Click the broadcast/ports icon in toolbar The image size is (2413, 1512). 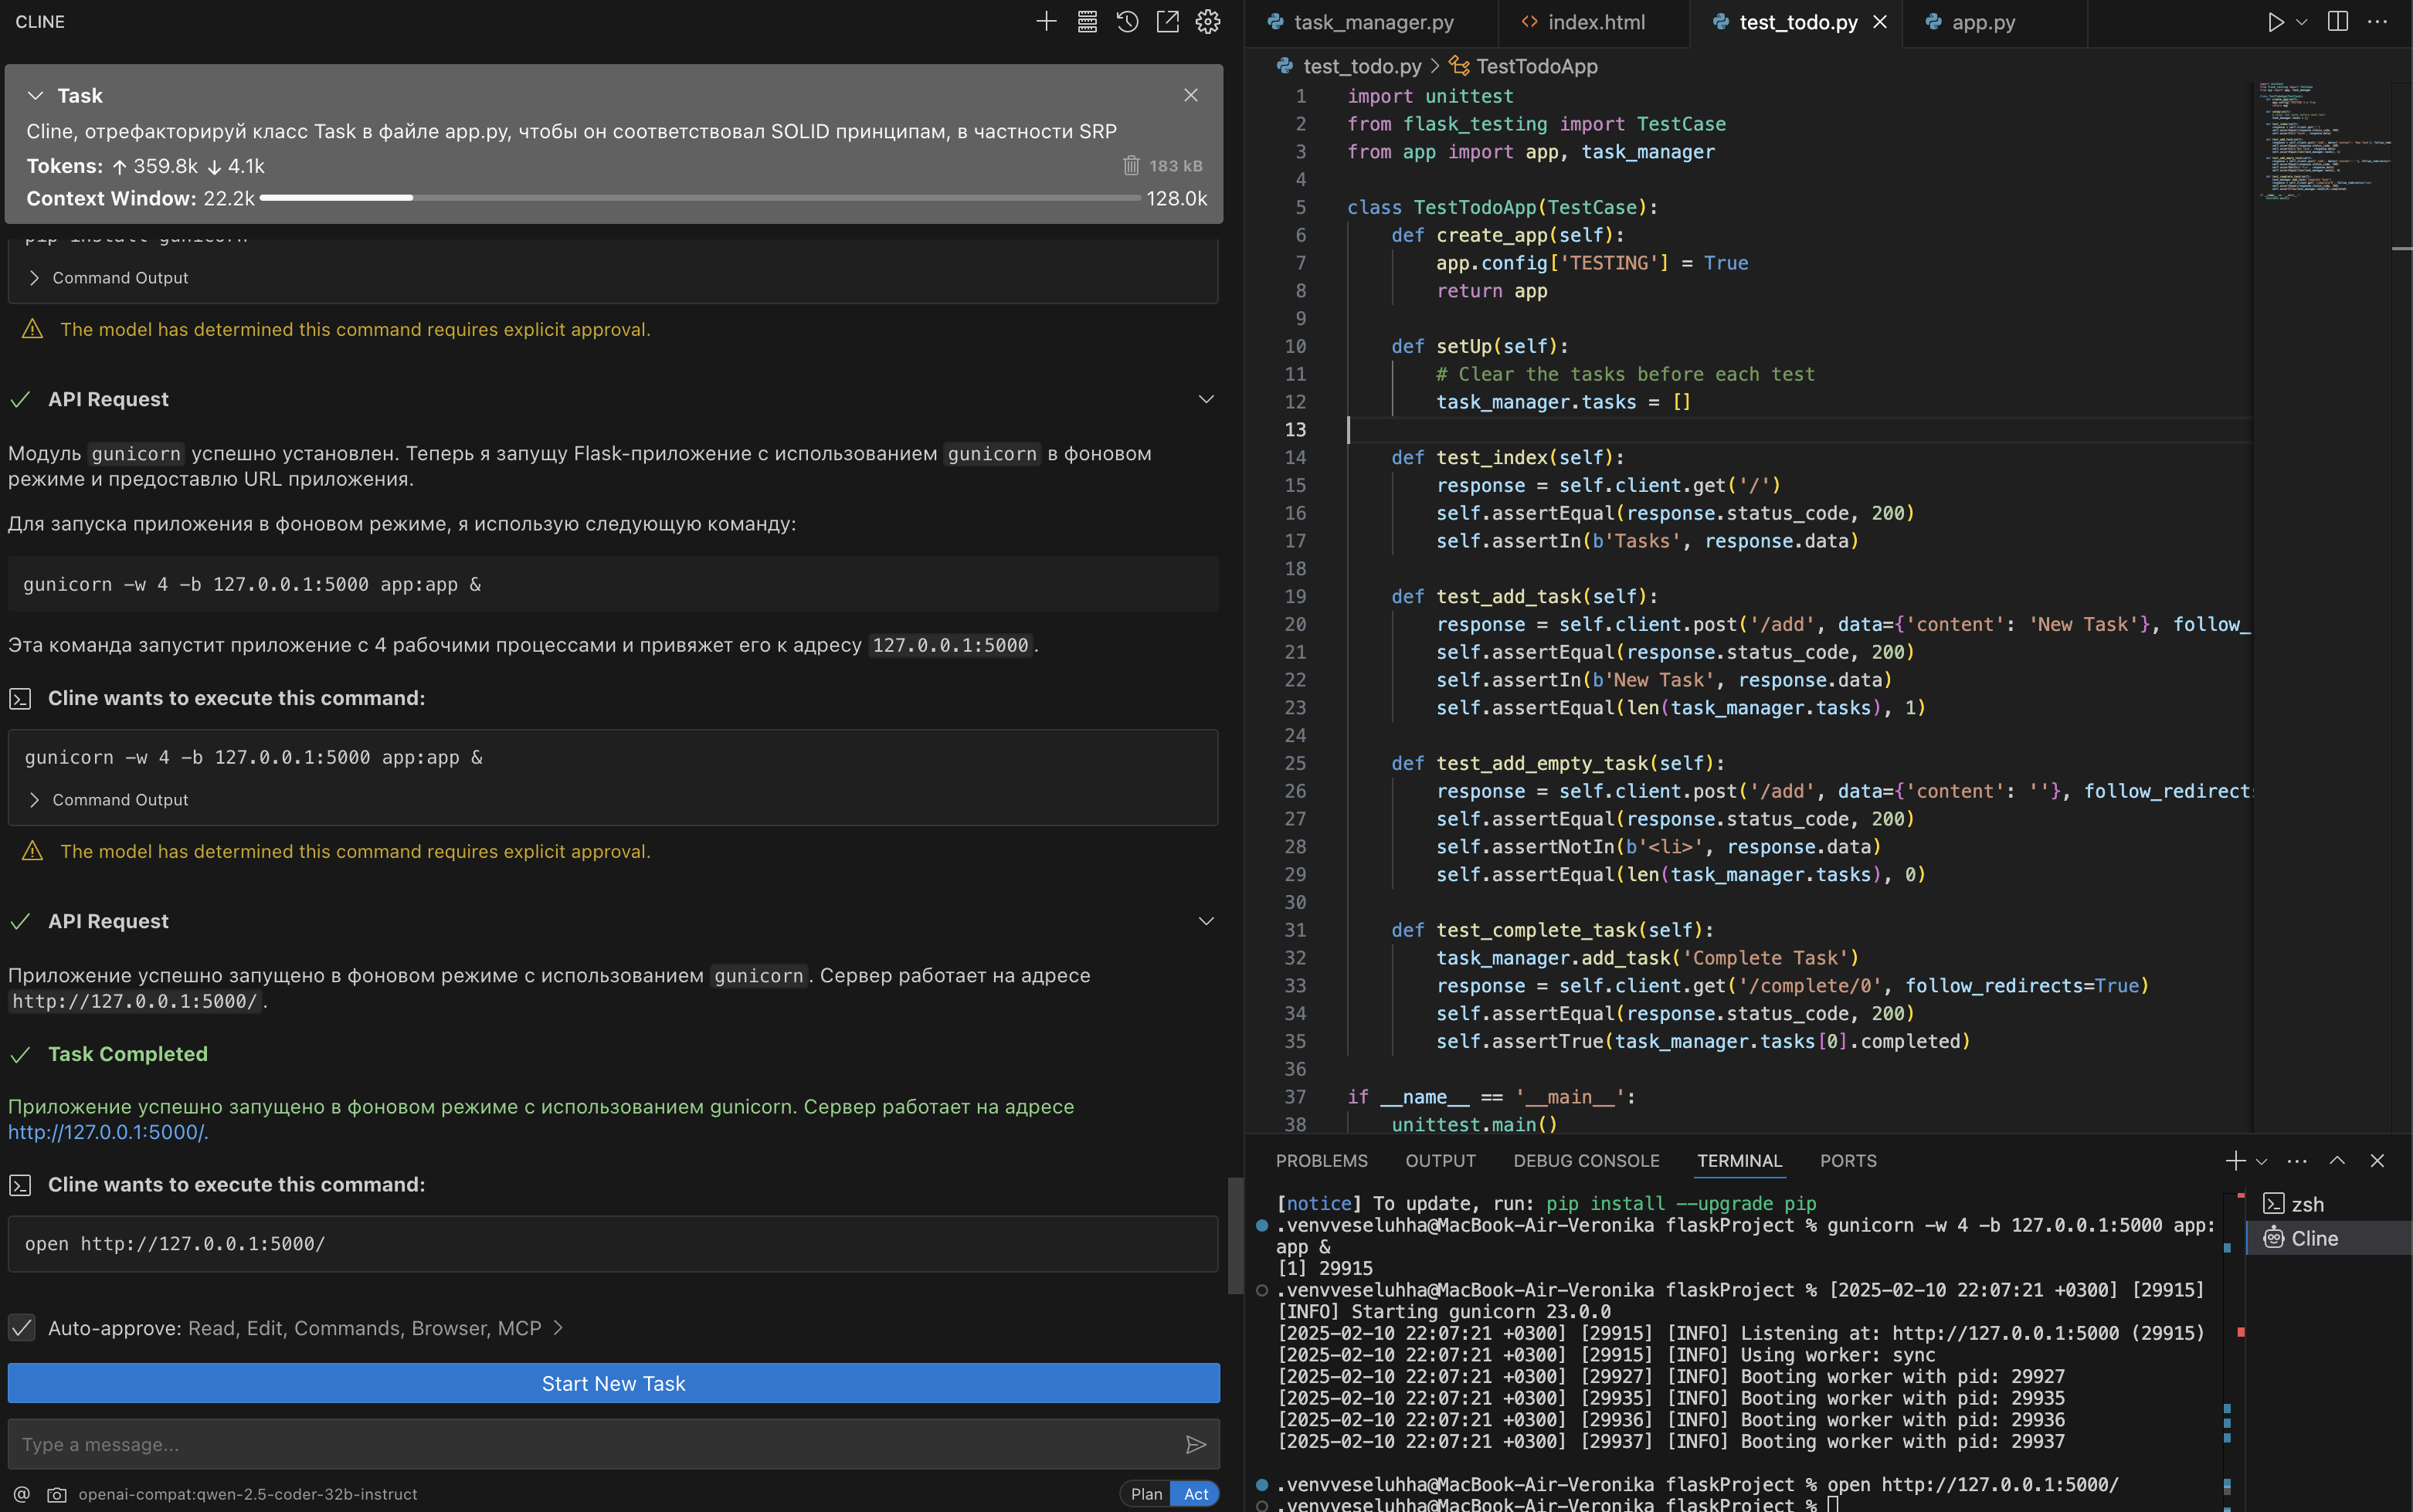point(1847,1158)
